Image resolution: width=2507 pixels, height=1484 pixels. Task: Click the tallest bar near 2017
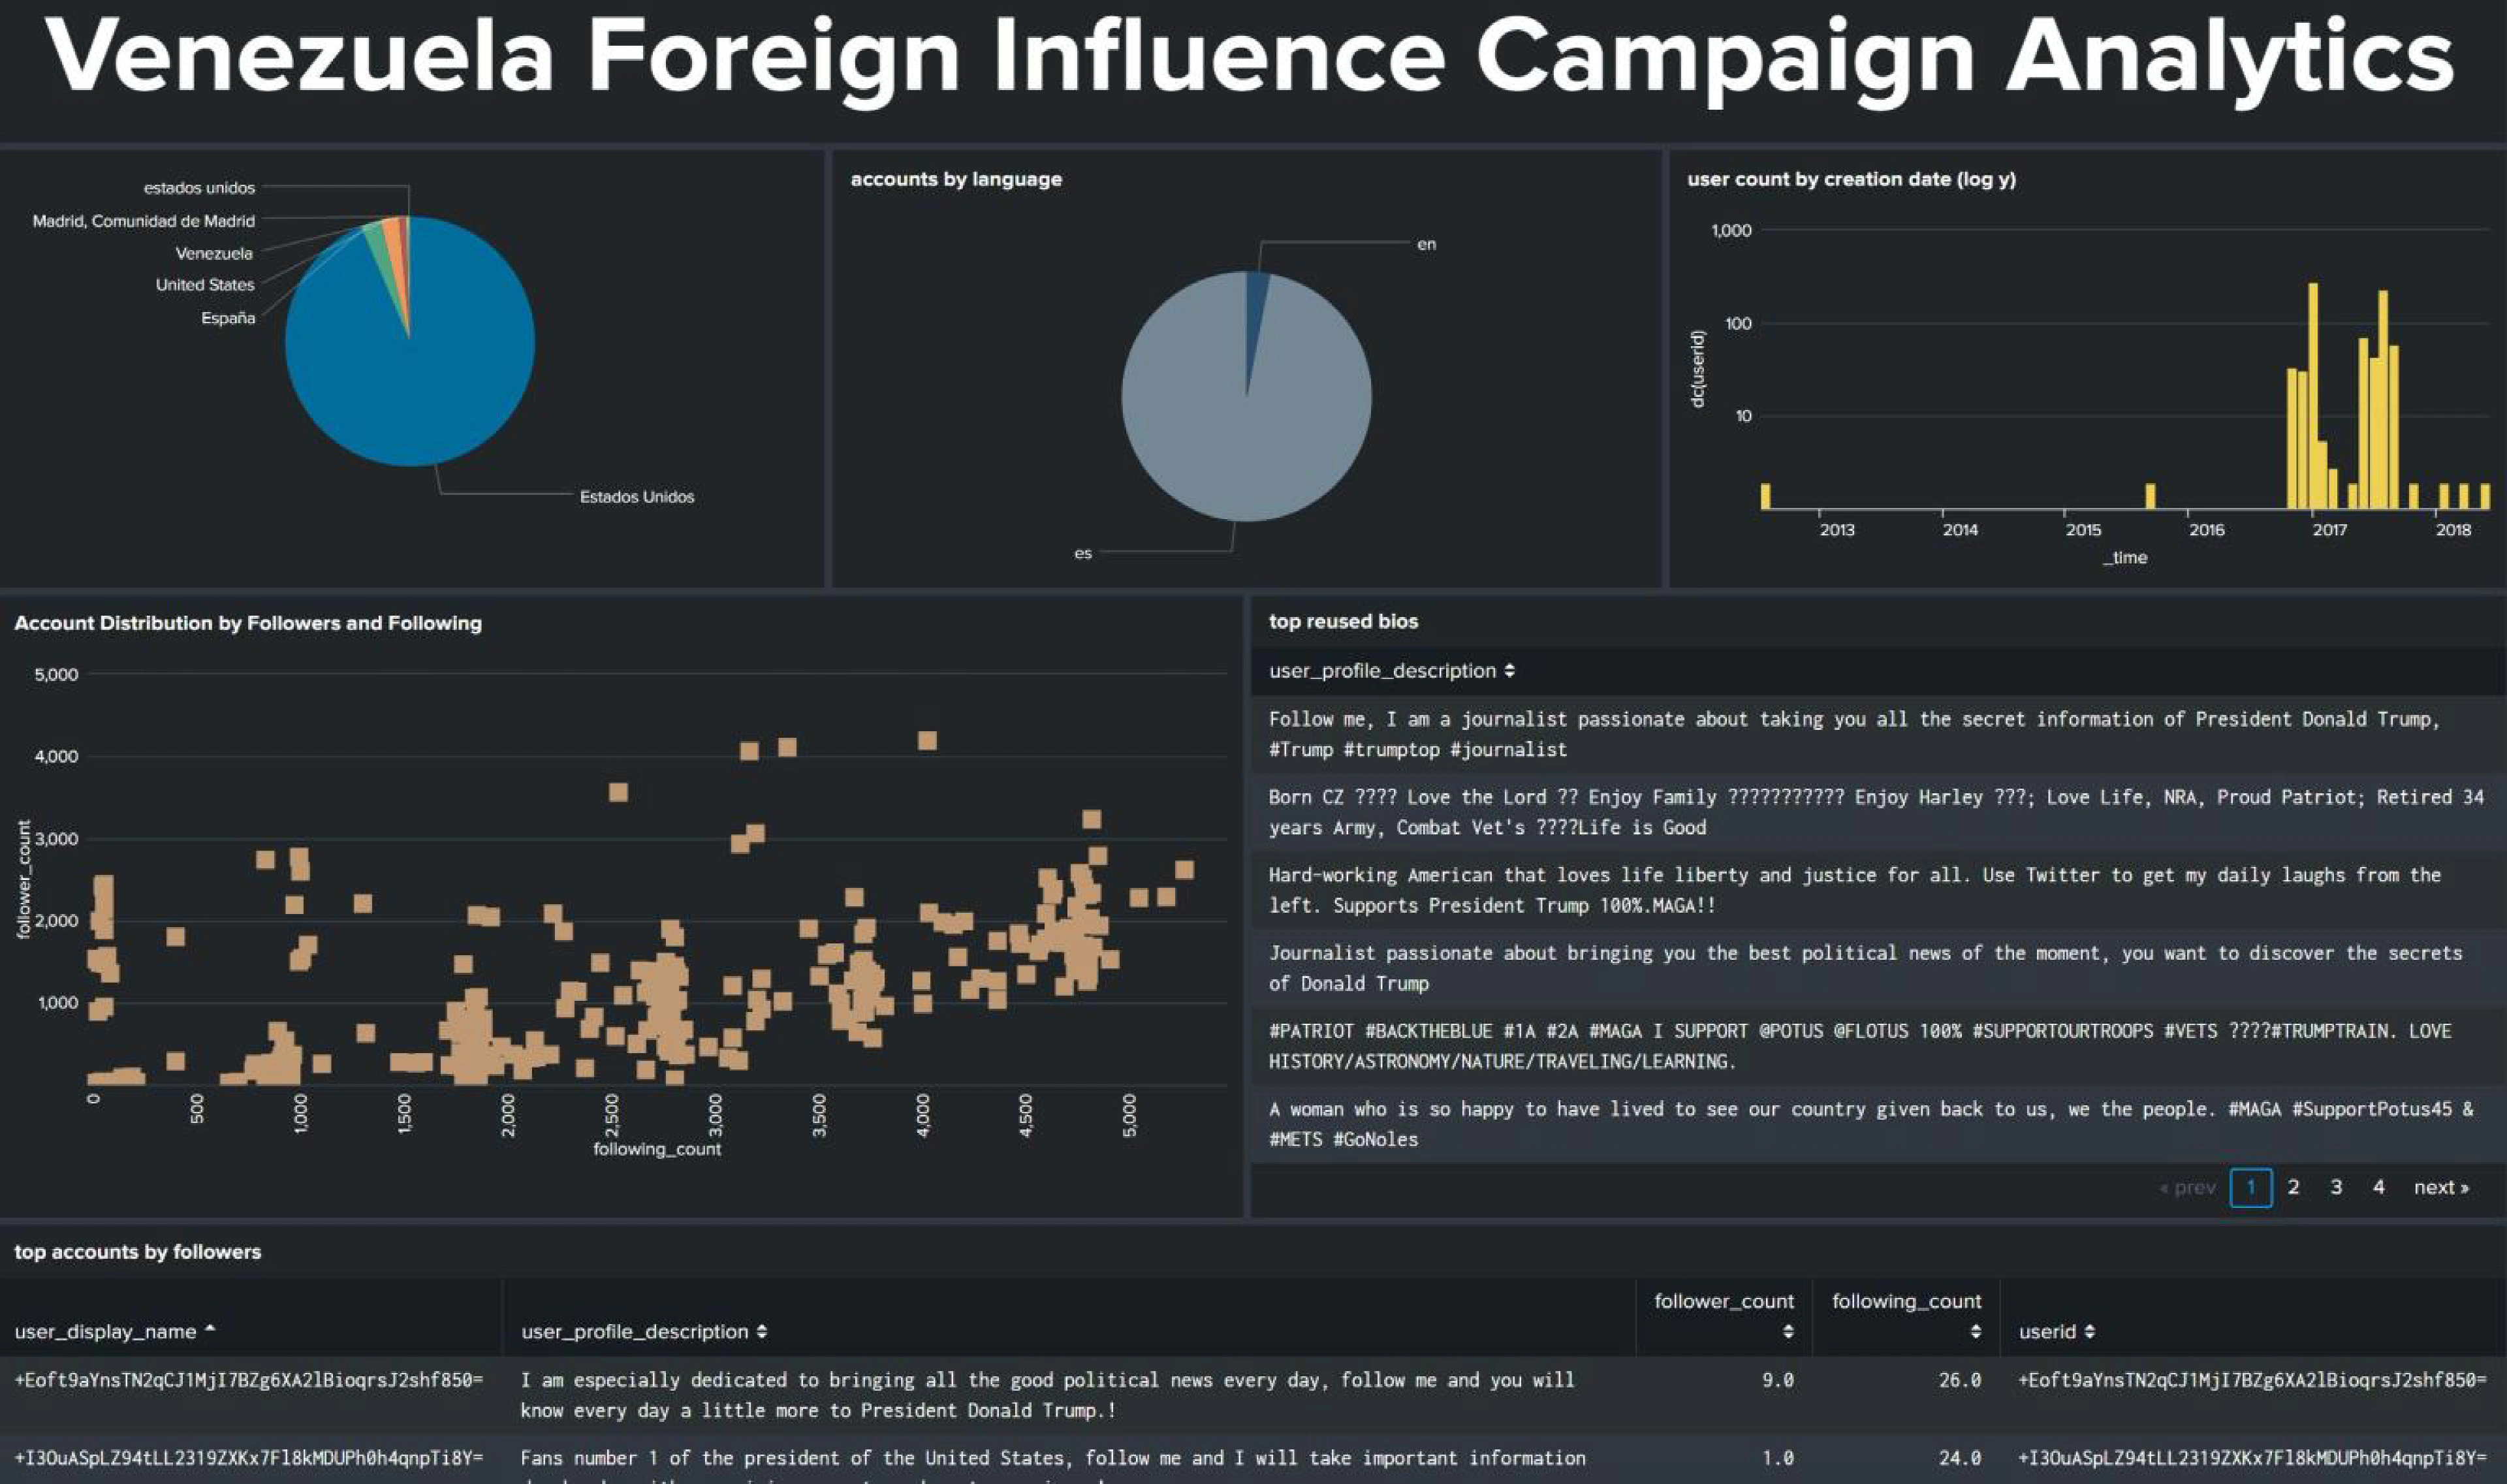2312,396
